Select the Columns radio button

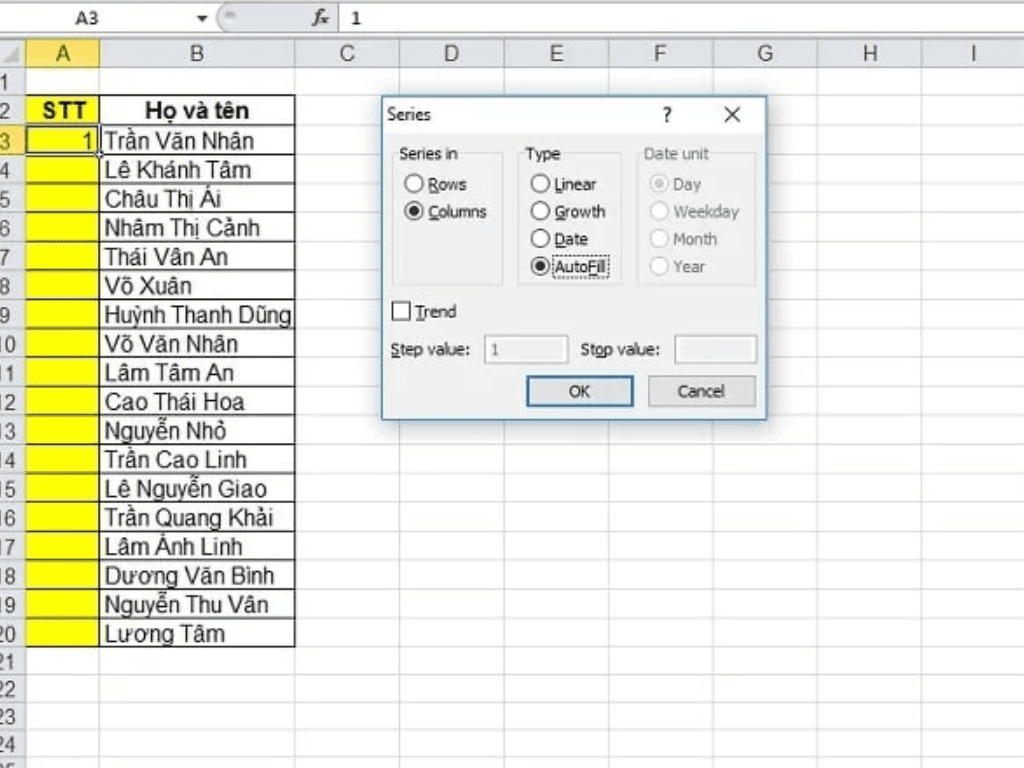click(x=414, y=212)
